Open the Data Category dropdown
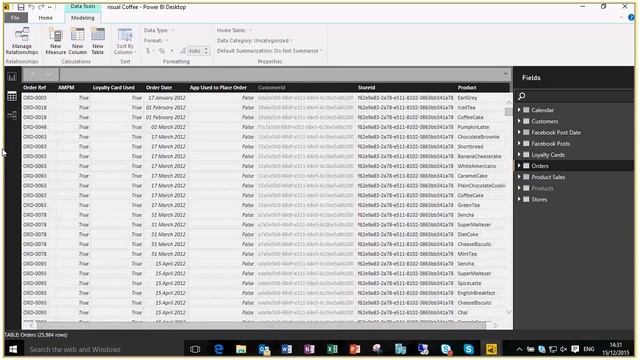Image resolution: width=640 pixels, height=360 pixels. [x=255, y=40]
